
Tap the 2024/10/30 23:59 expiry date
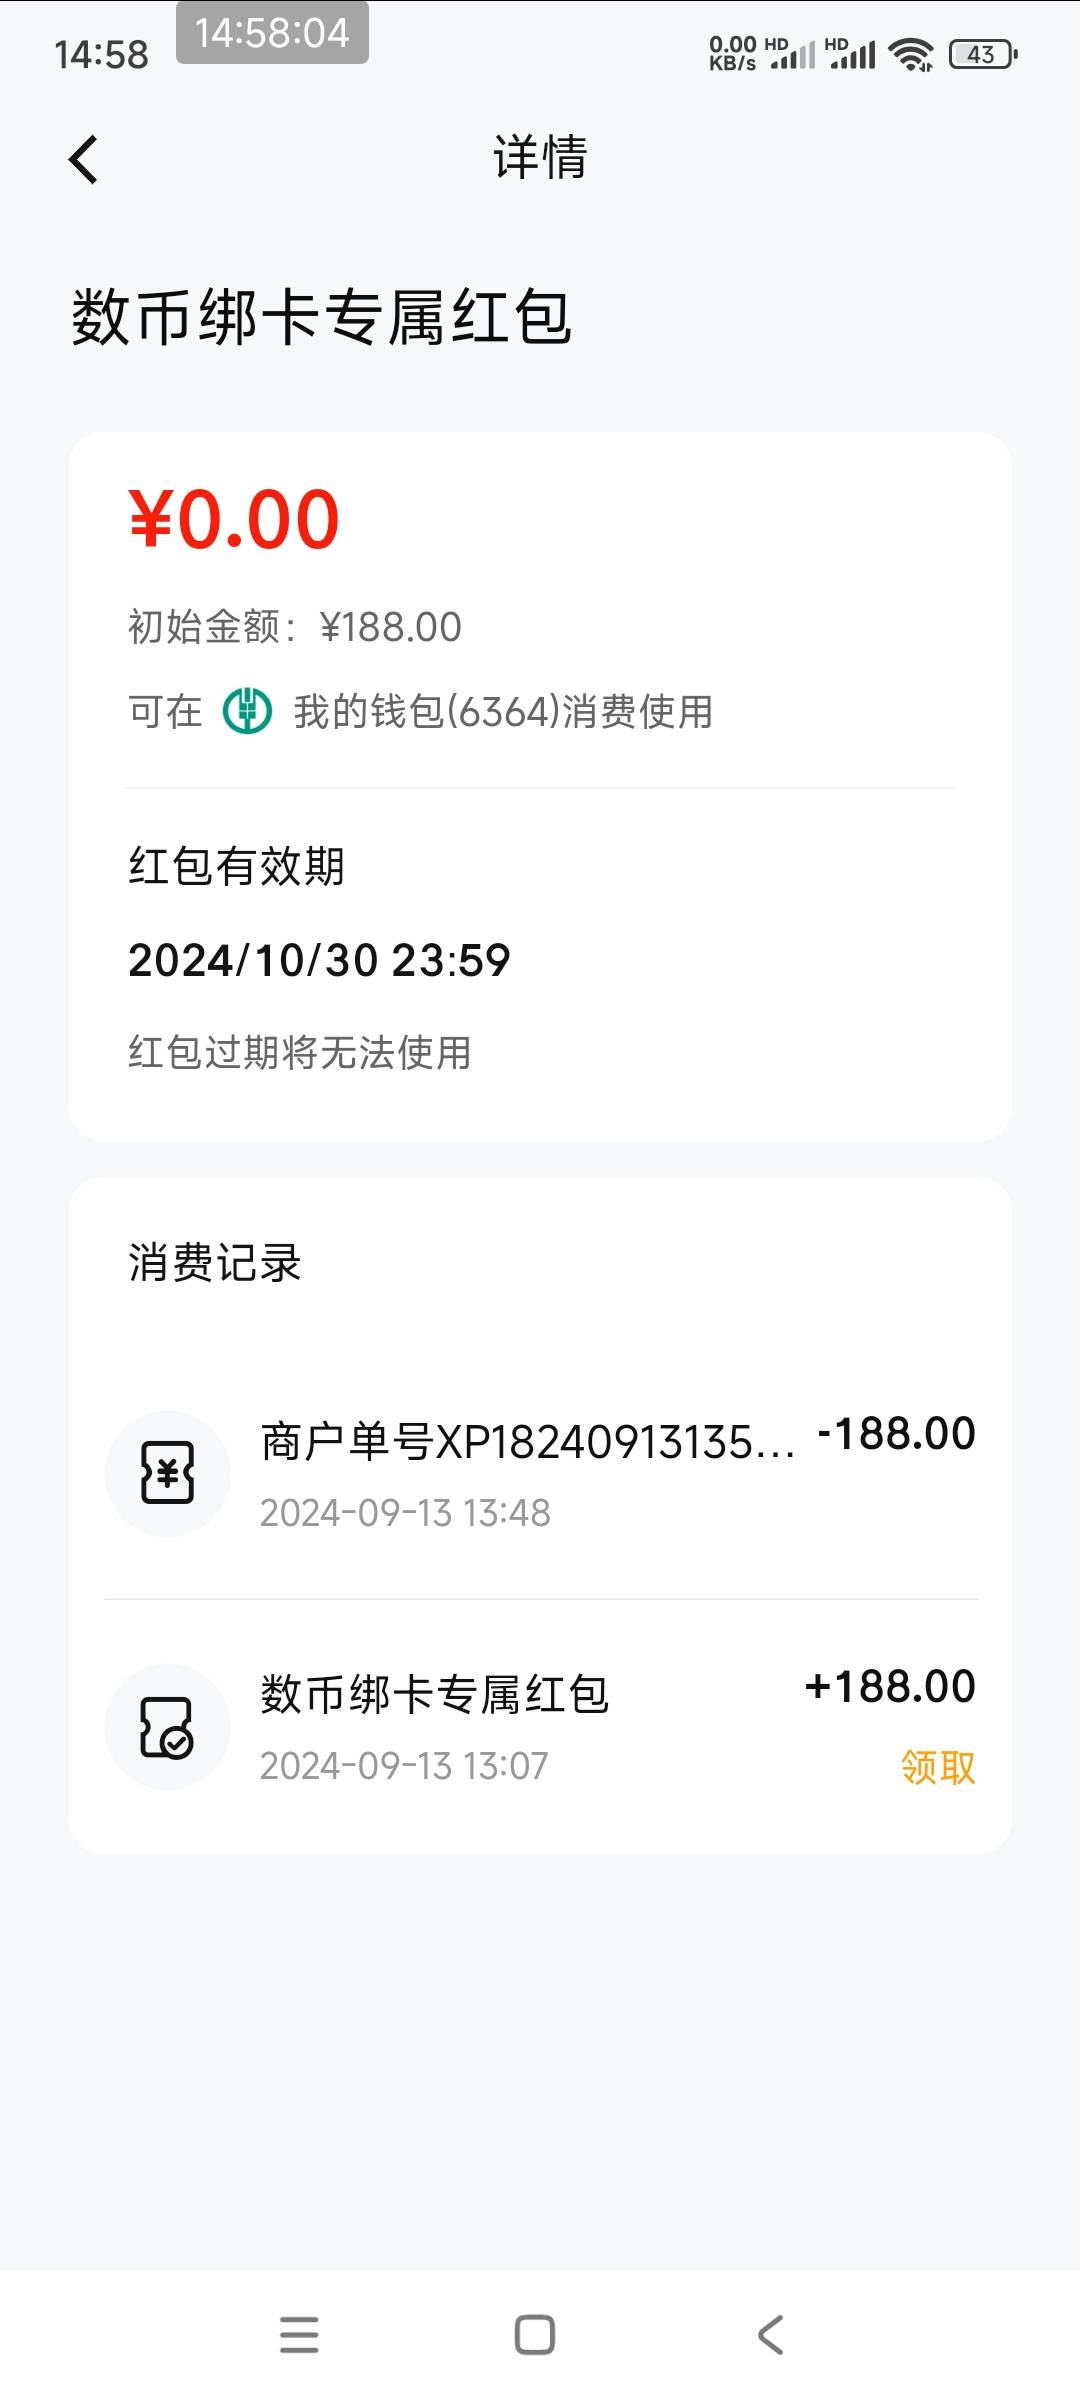pos(319,960)
